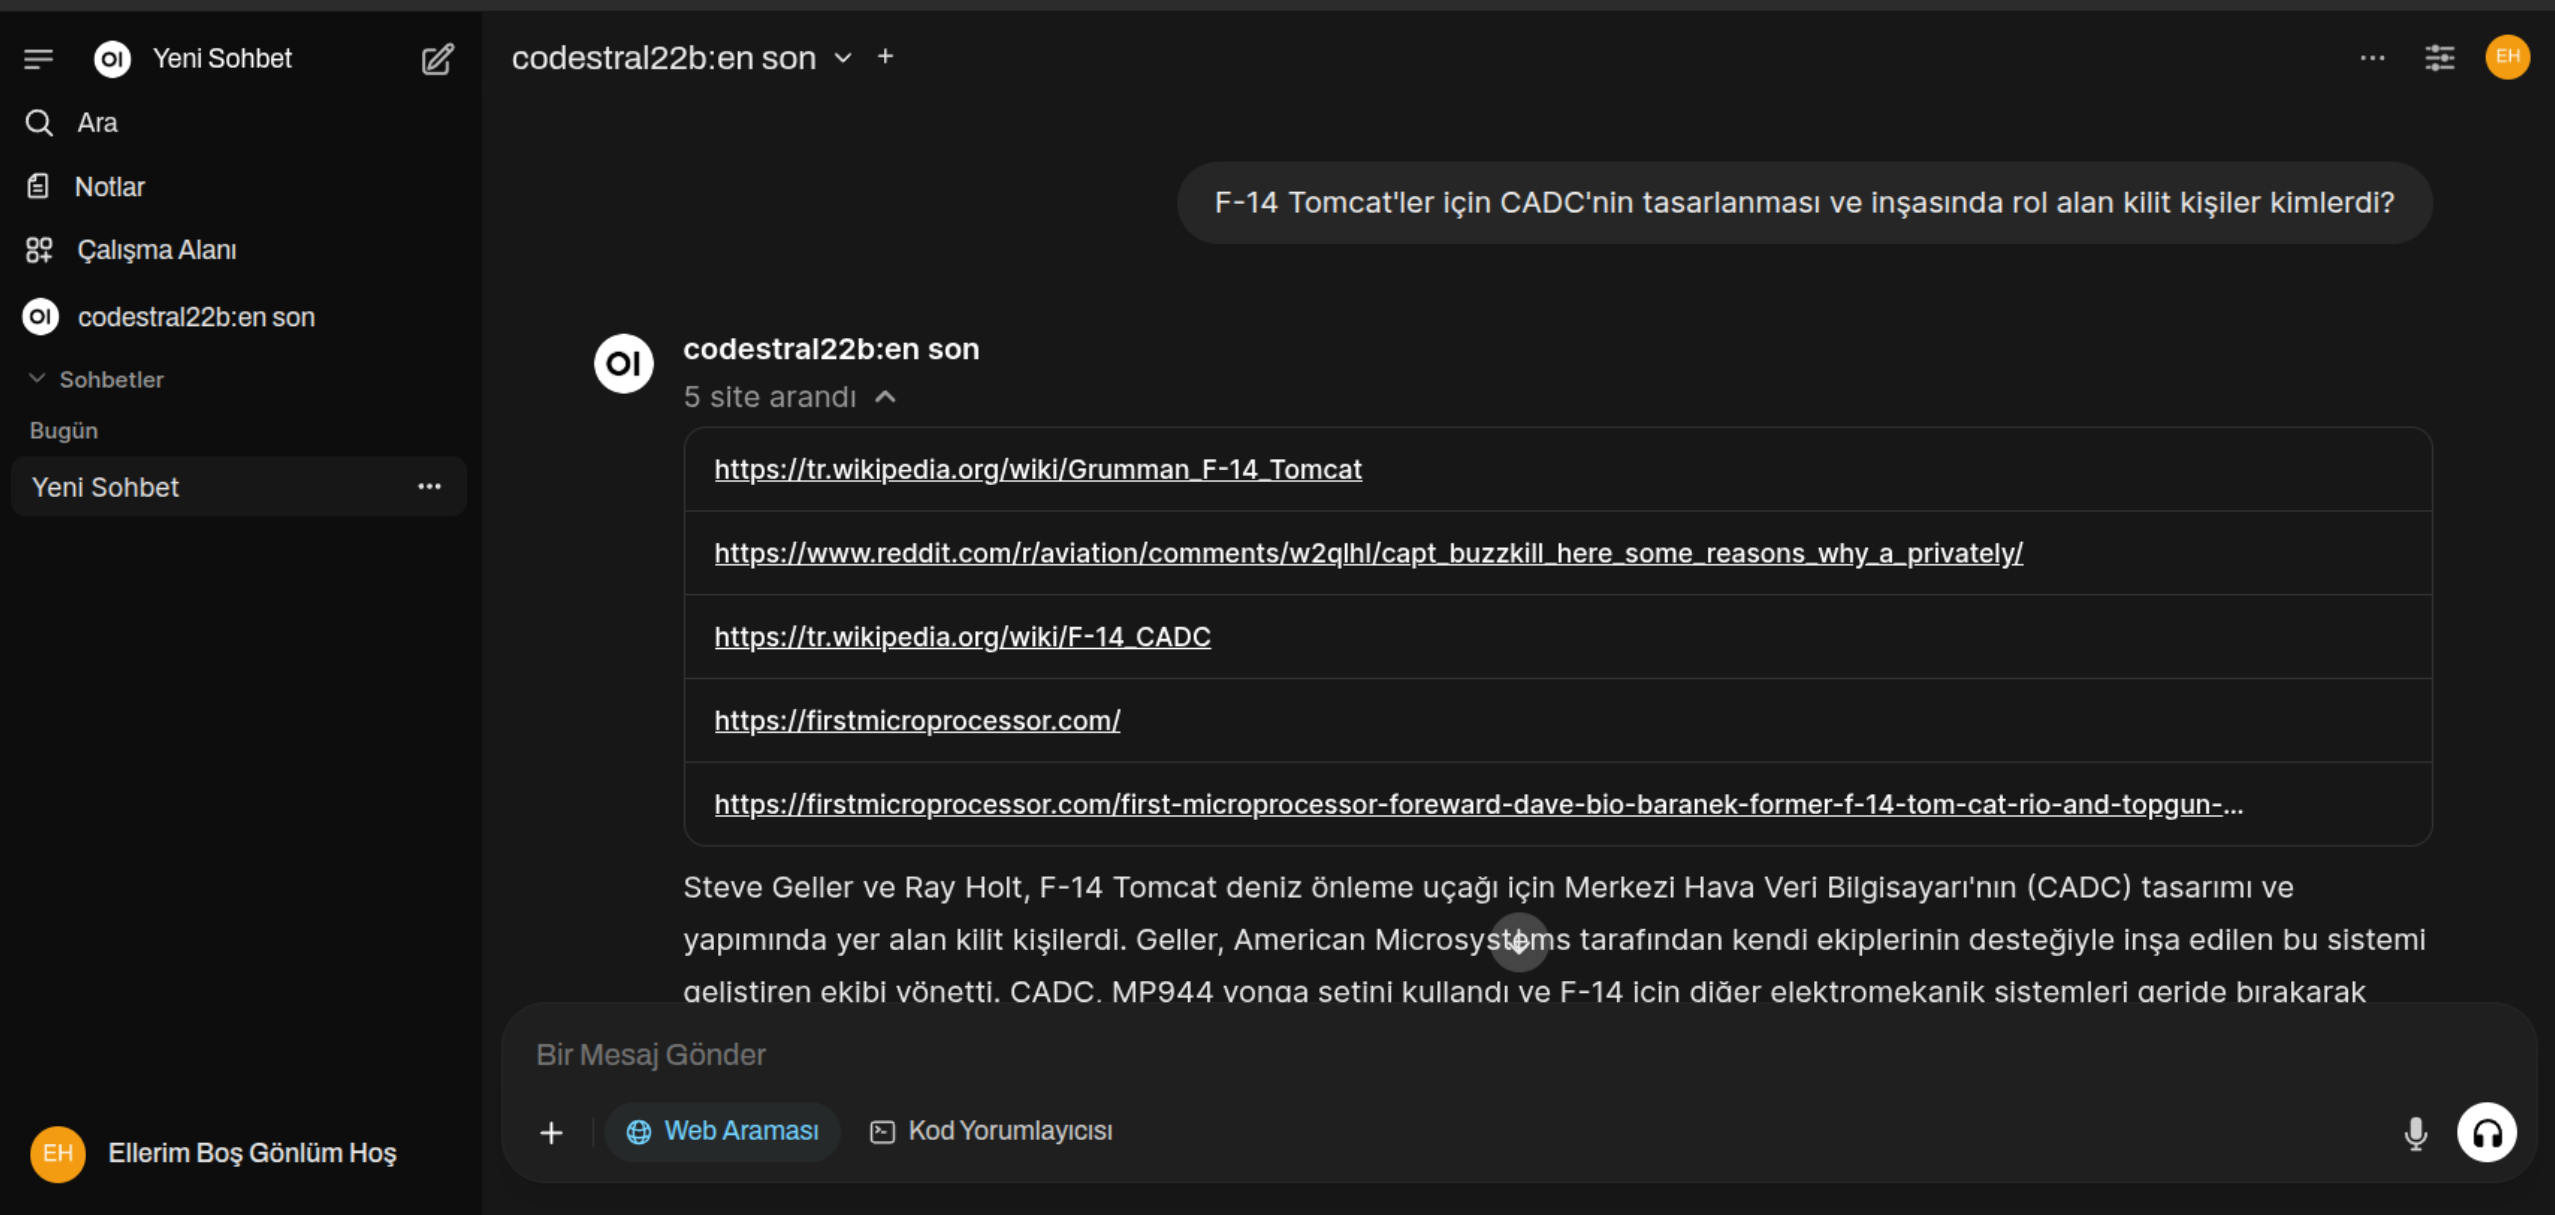Open the reddit aviation comments link
This screenshot has width=2555, height=1215.
tap(1368, 553)
